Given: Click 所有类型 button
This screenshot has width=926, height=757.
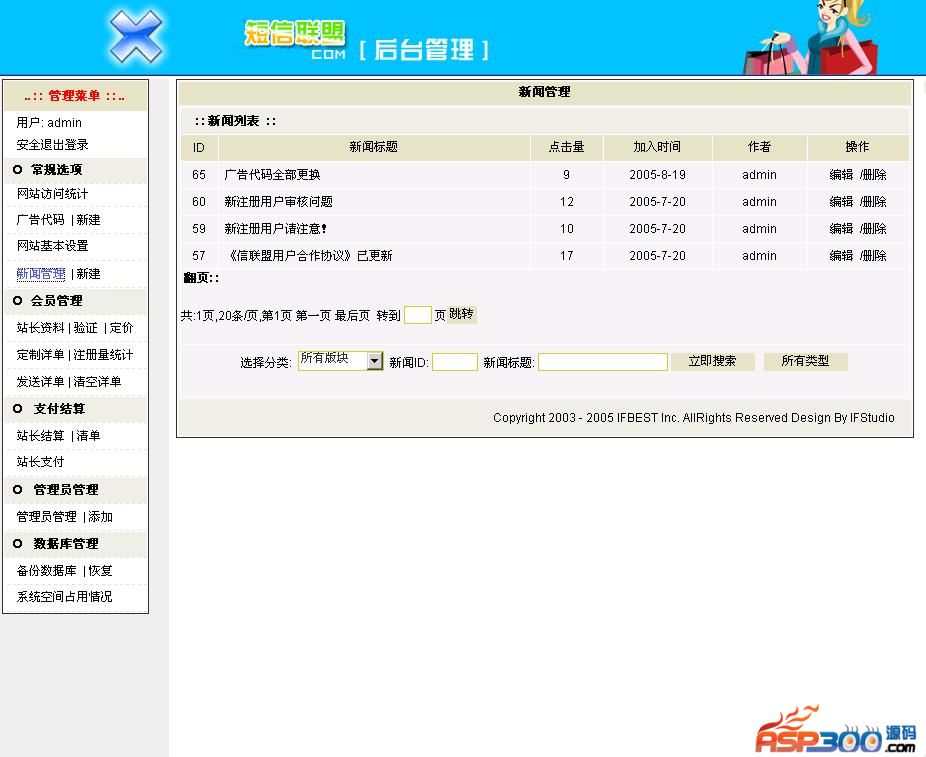Looking at the screenshot, I should point(806,361).
